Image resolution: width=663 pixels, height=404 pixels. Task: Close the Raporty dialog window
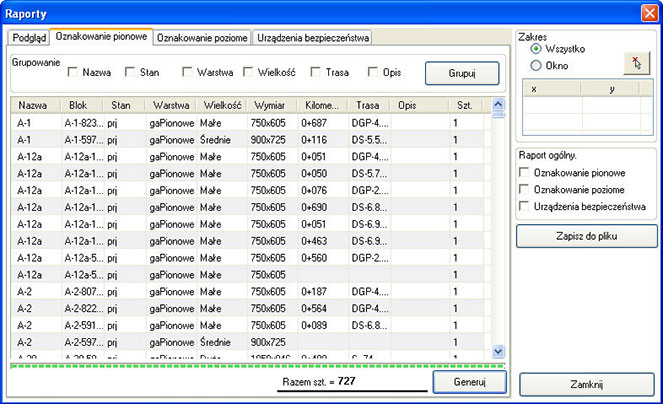(x=647, y=11)
